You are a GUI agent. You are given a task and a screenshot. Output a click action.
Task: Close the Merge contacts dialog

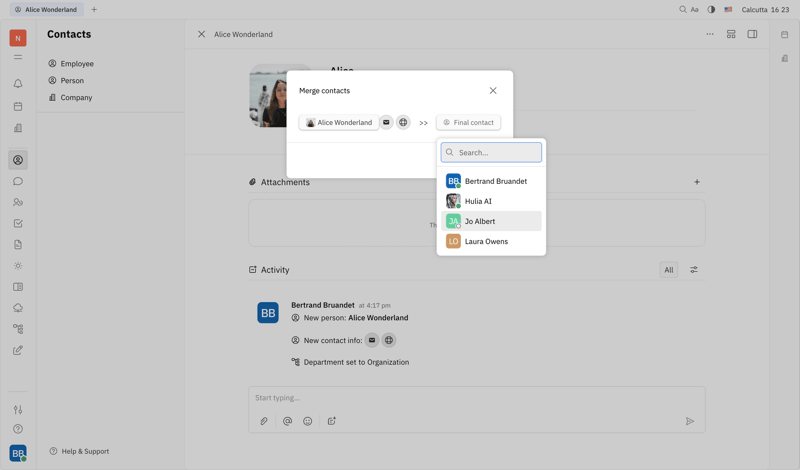point(493,90)
